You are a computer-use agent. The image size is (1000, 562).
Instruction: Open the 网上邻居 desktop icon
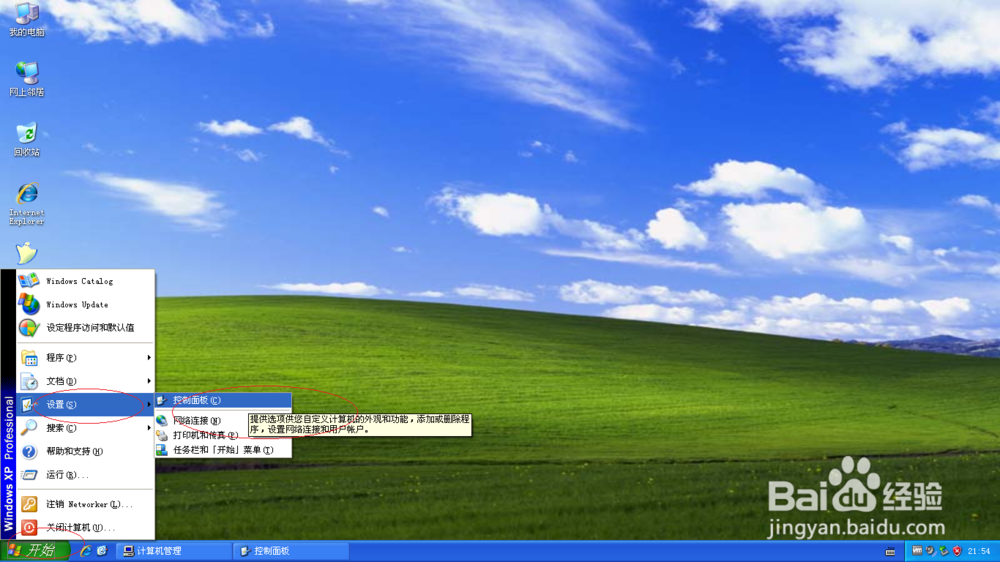click(27, 79)
